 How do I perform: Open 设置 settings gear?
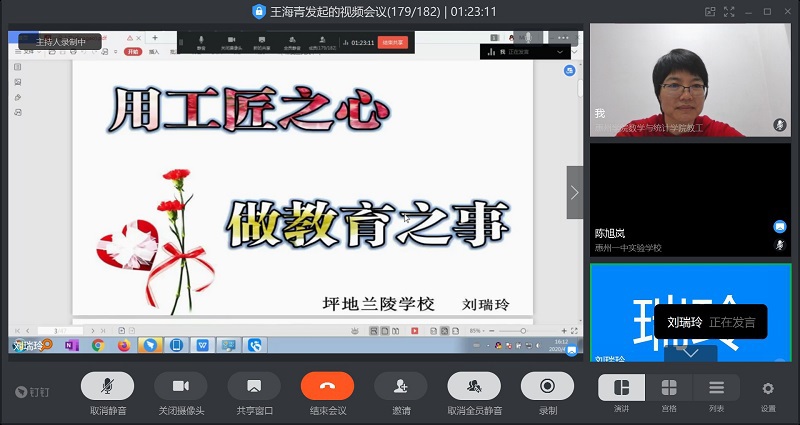point(768,389)
